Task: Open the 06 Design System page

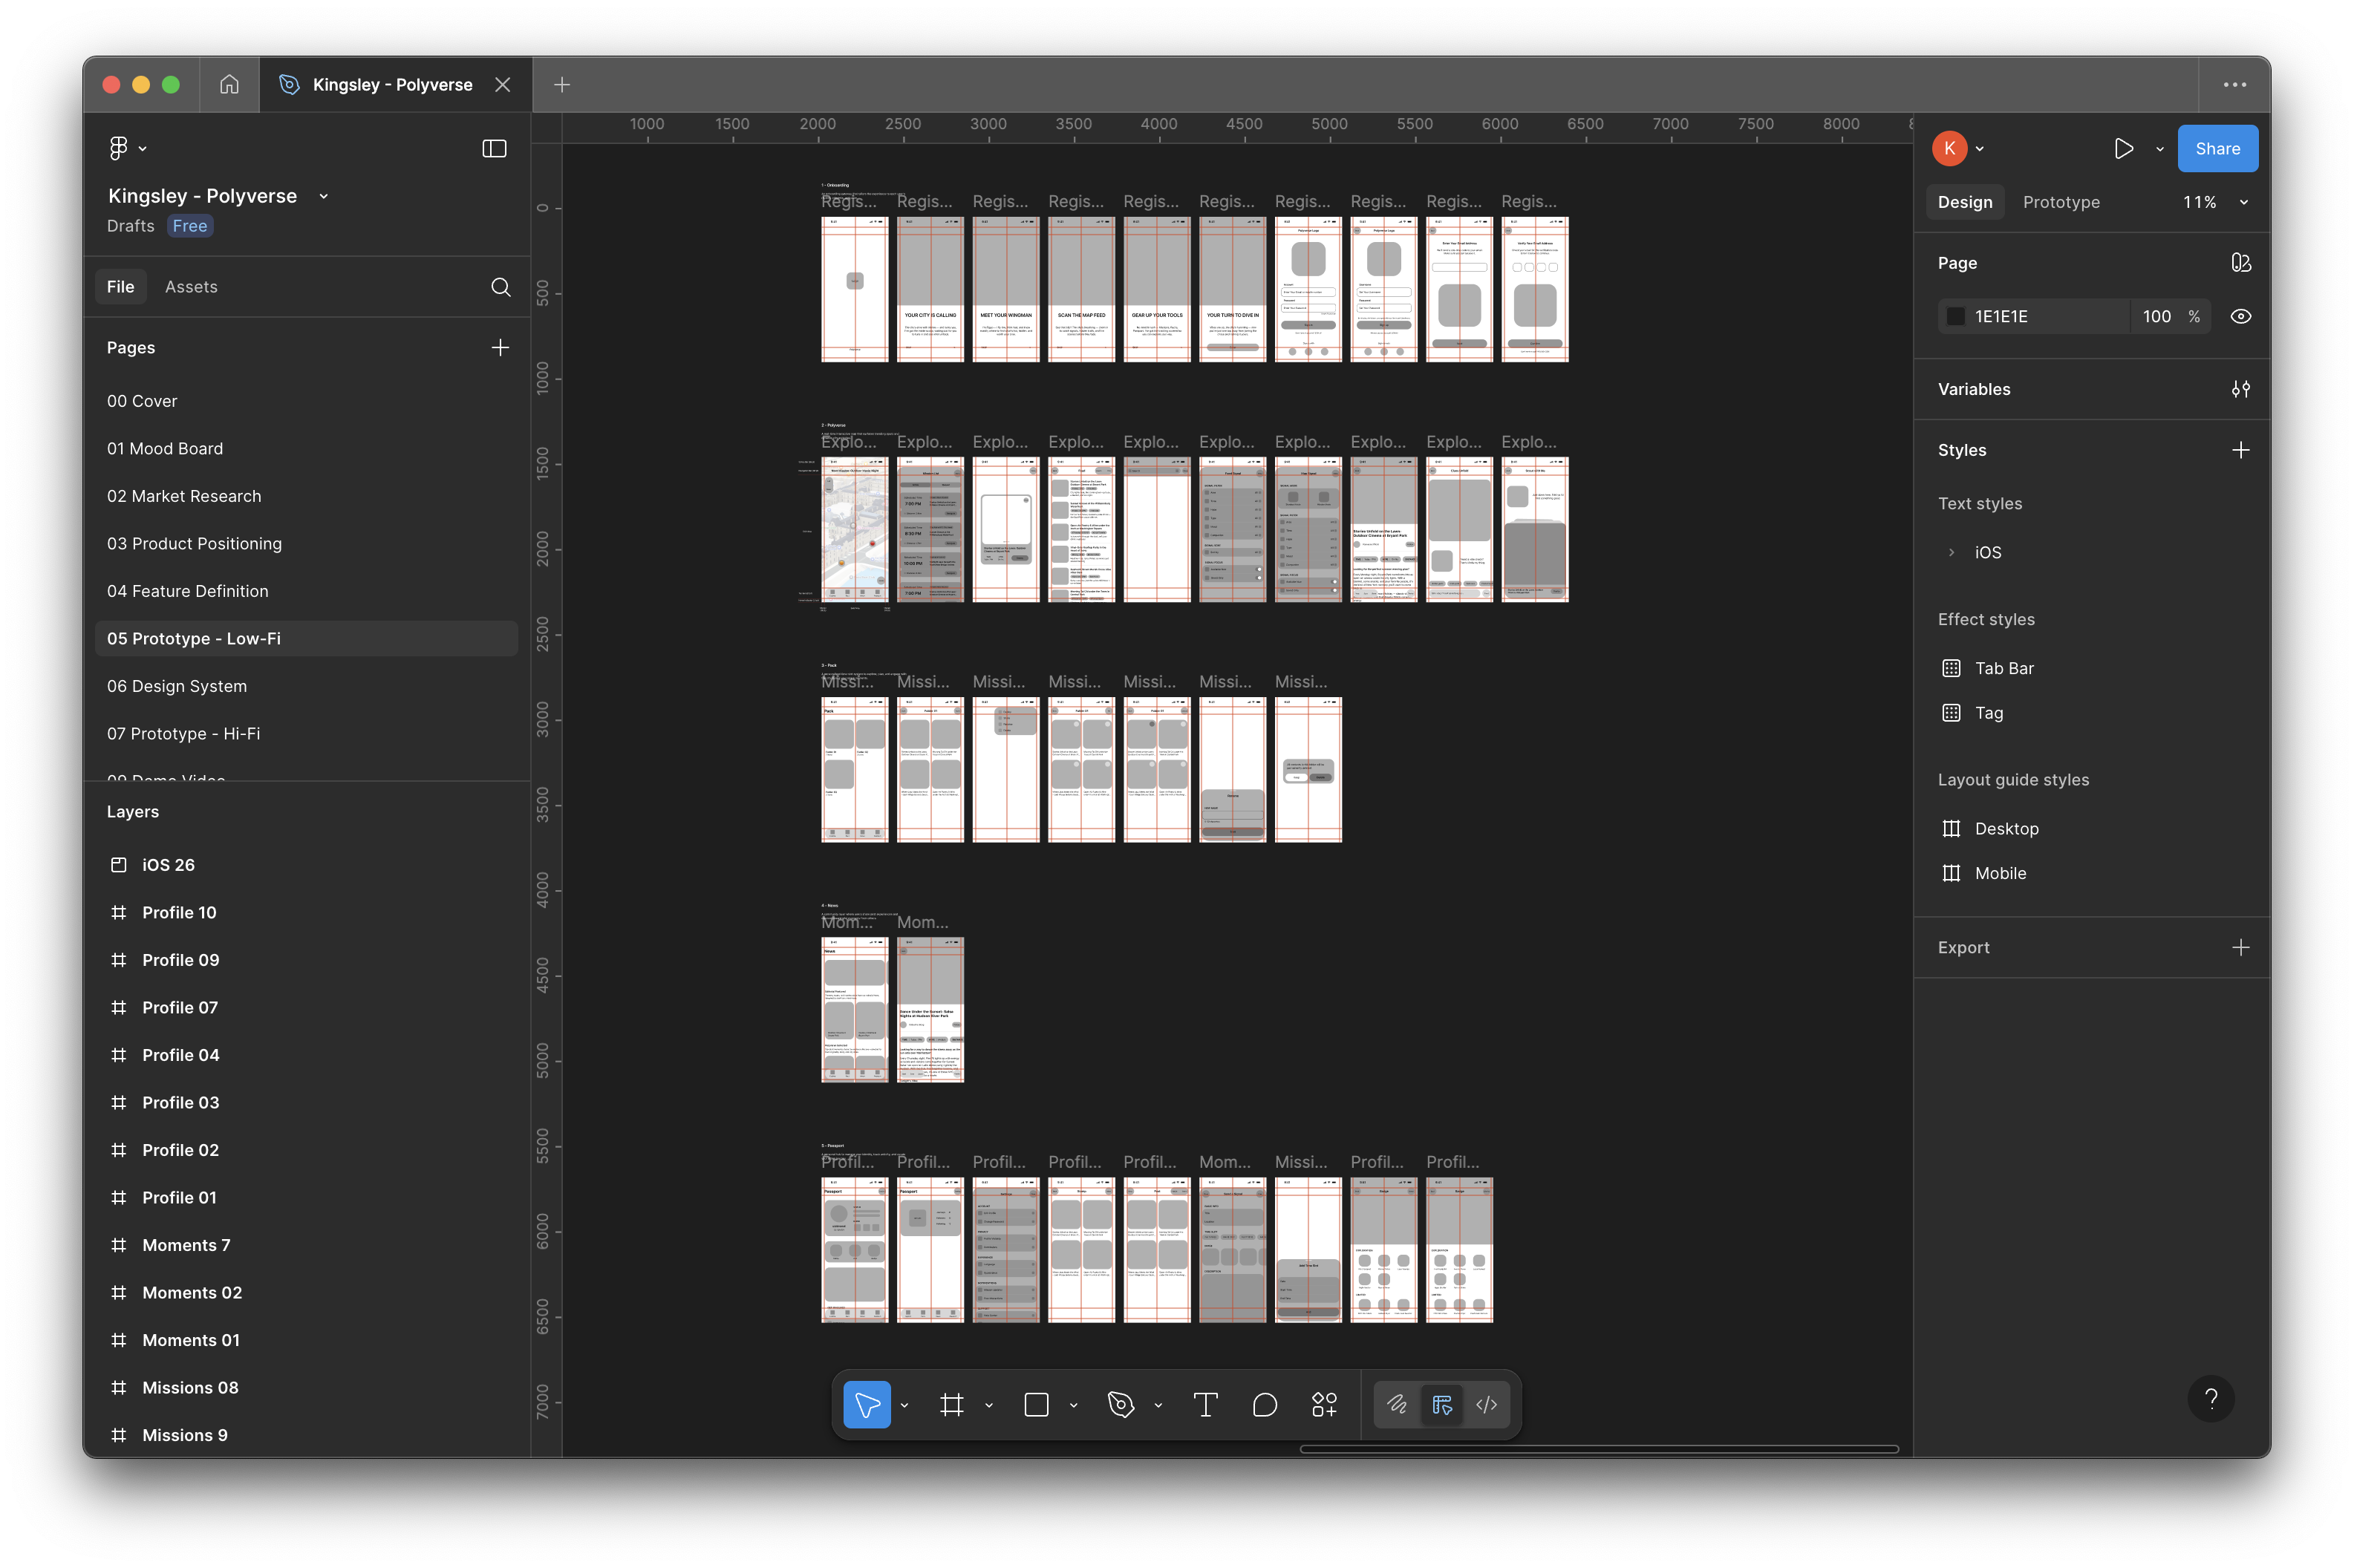Action: click(x=177, y=686)
